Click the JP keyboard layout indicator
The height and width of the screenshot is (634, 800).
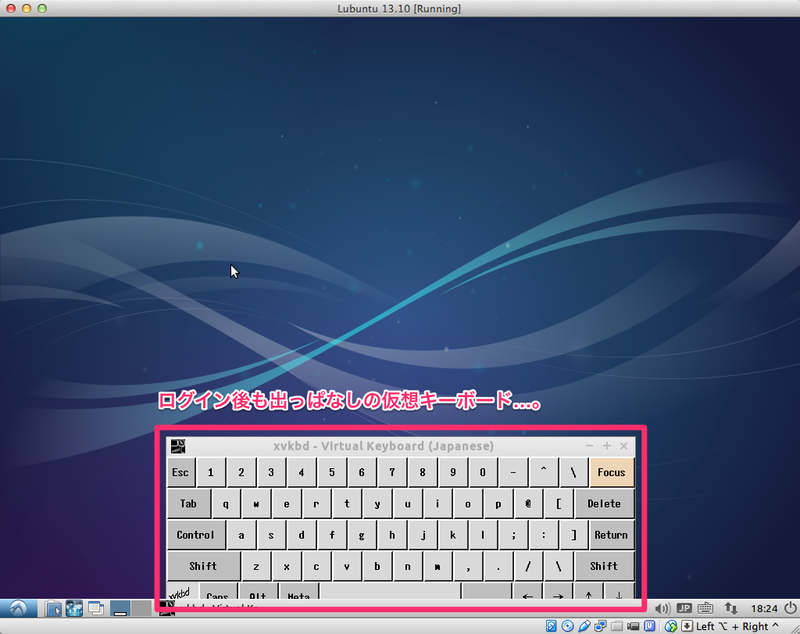(684, 608)
